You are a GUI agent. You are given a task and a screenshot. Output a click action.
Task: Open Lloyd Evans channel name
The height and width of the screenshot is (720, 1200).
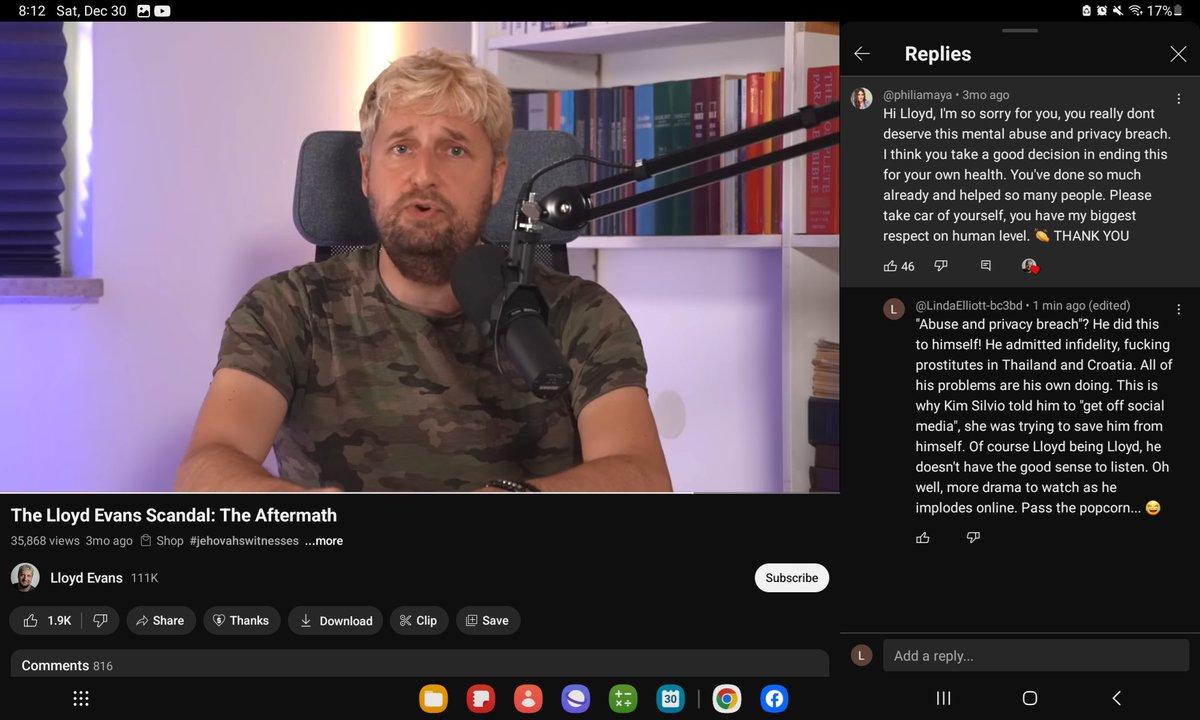click(x=86, y=578)
